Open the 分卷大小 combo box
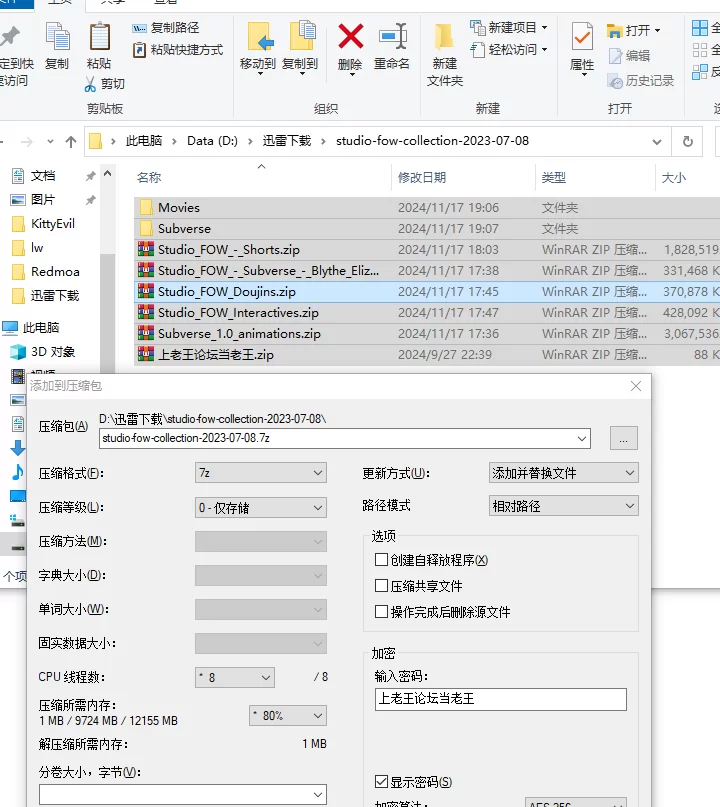The height and width of the screenshot is (807, 720). [x=183, y=795]
